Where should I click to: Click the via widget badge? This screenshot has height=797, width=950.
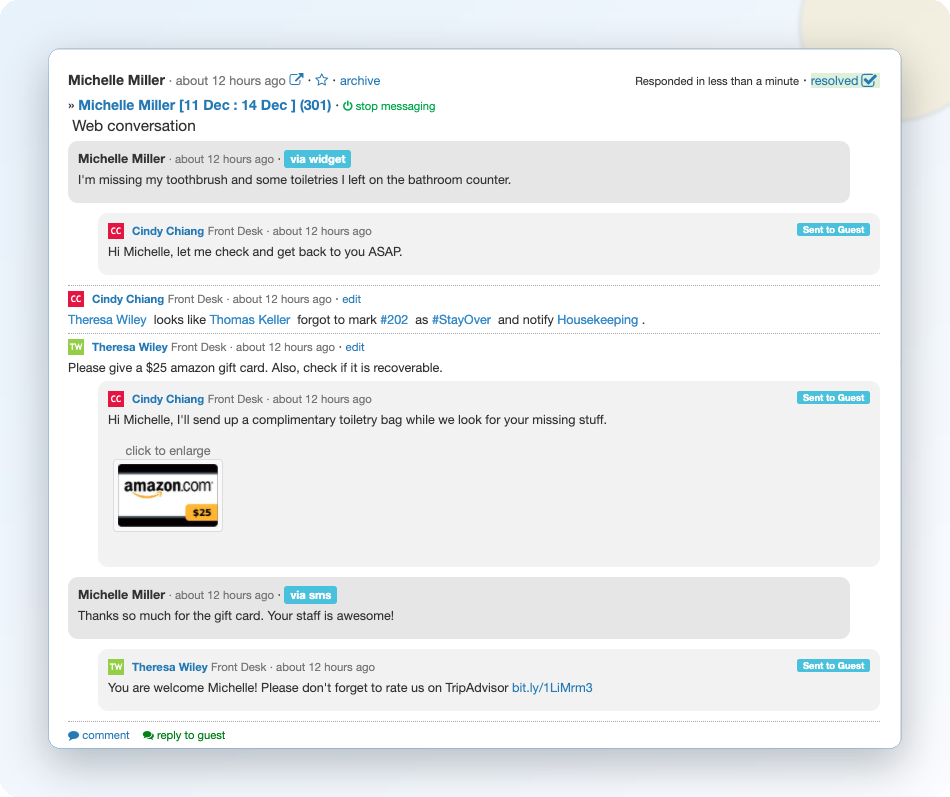[x=317, y=159]
